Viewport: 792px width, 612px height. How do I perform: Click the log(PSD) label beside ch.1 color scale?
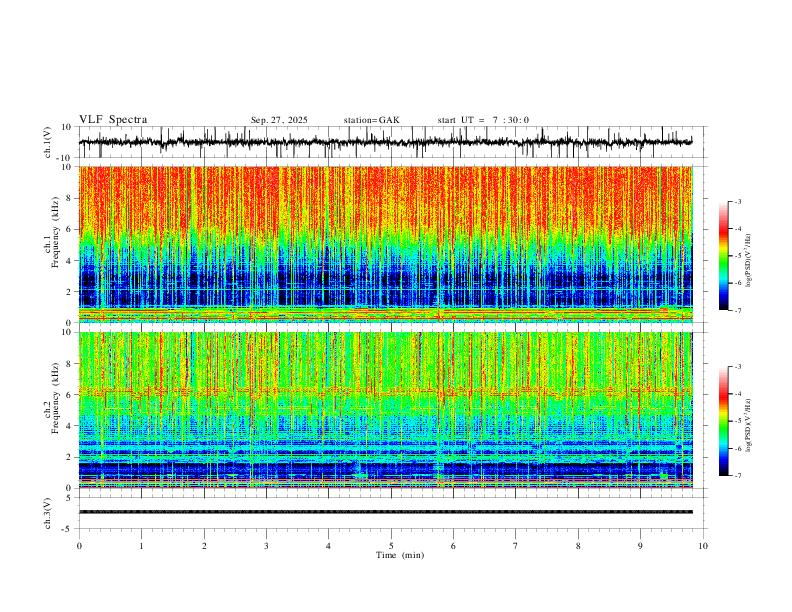point(748,261)
